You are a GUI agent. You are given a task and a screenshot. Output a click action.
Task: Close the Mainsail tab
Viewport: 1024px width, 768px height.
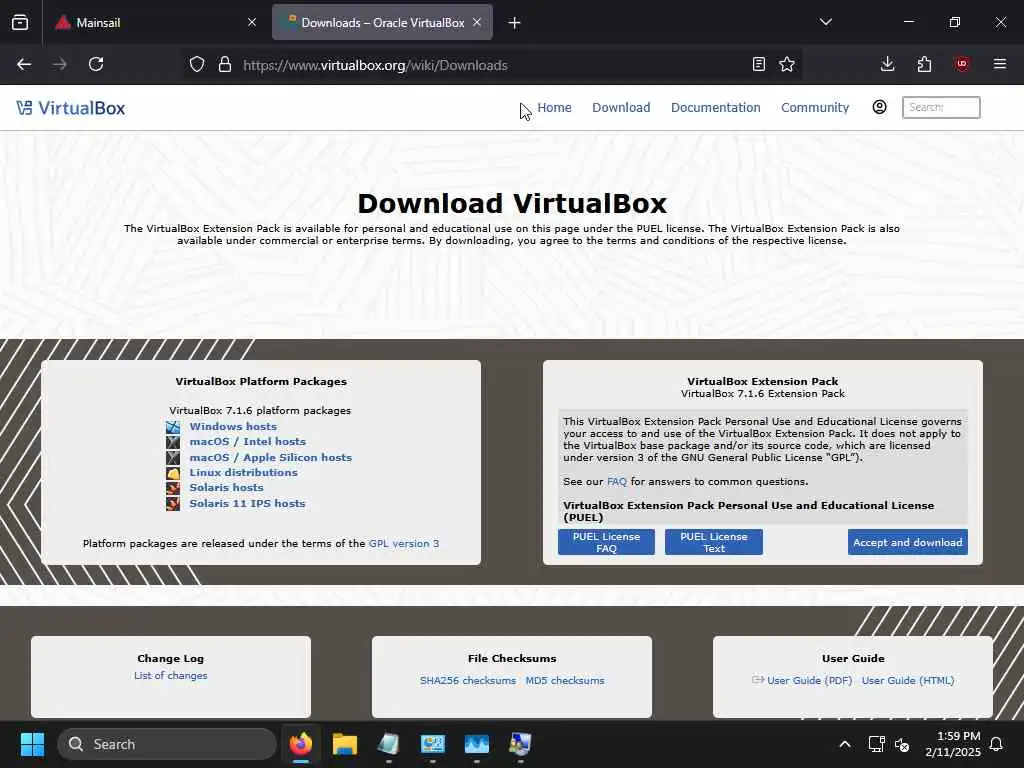pyautogui.click(x=252, y=22)
